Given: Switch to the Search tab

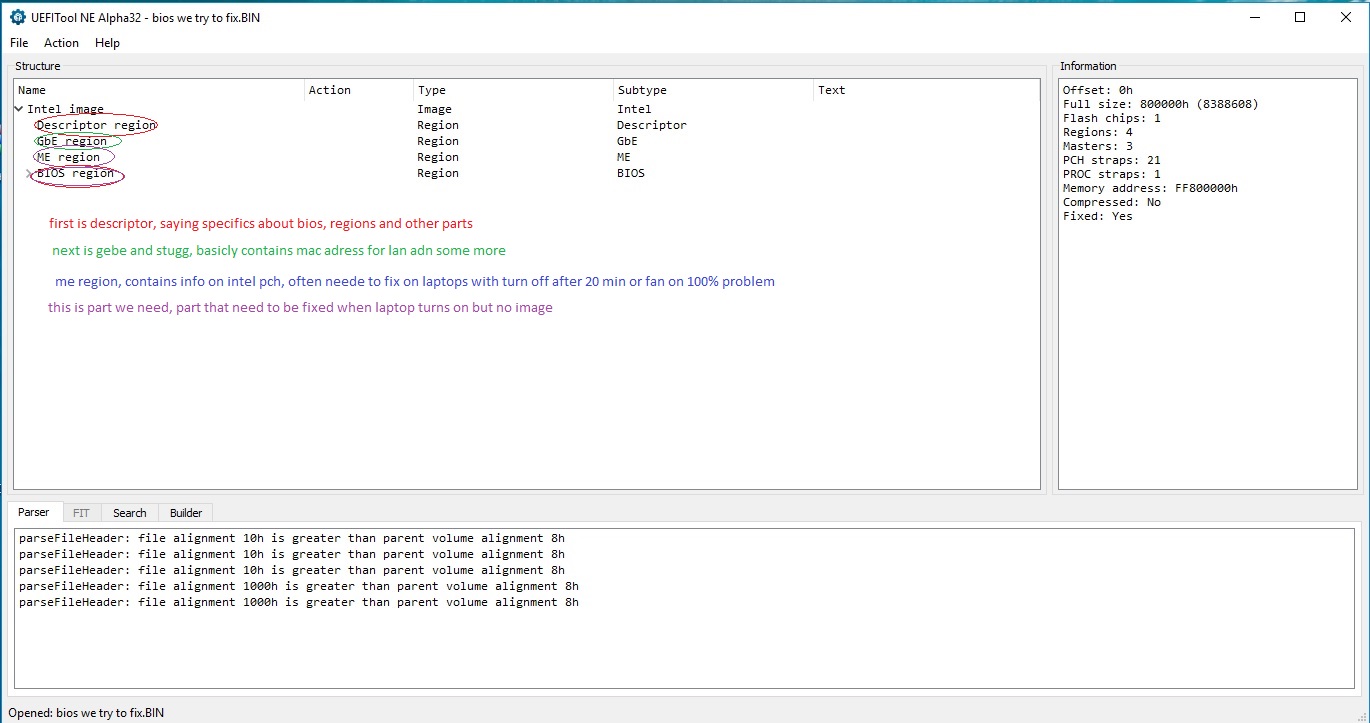Looking at the screenshot, I should 129,513.
